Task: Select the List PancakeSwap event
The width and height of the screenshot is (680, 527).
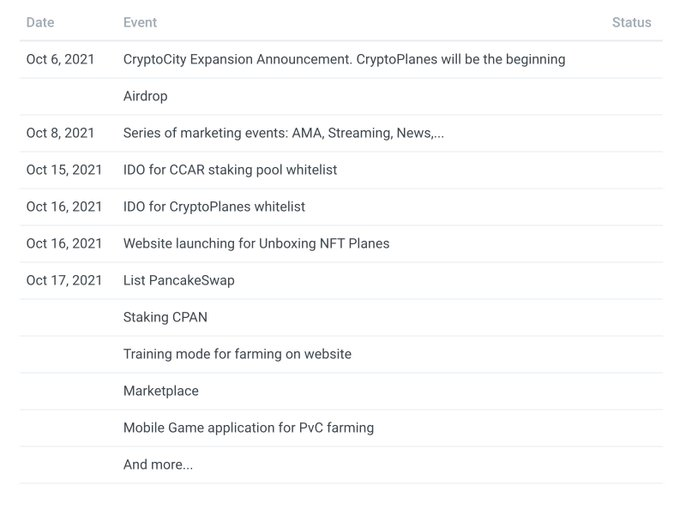Action: point(179,280)
